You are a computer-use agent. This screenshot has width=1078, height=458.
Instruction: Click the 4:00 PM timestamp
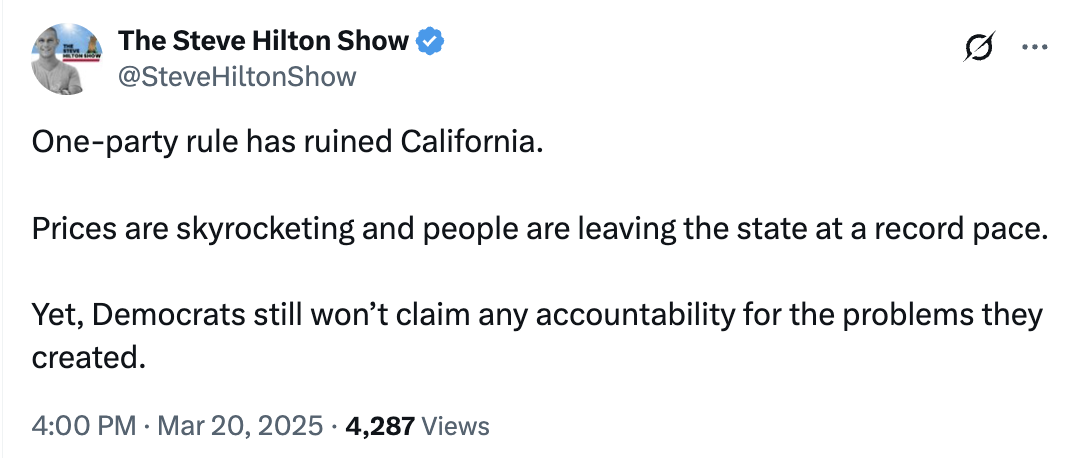click(x=84, y=426)
